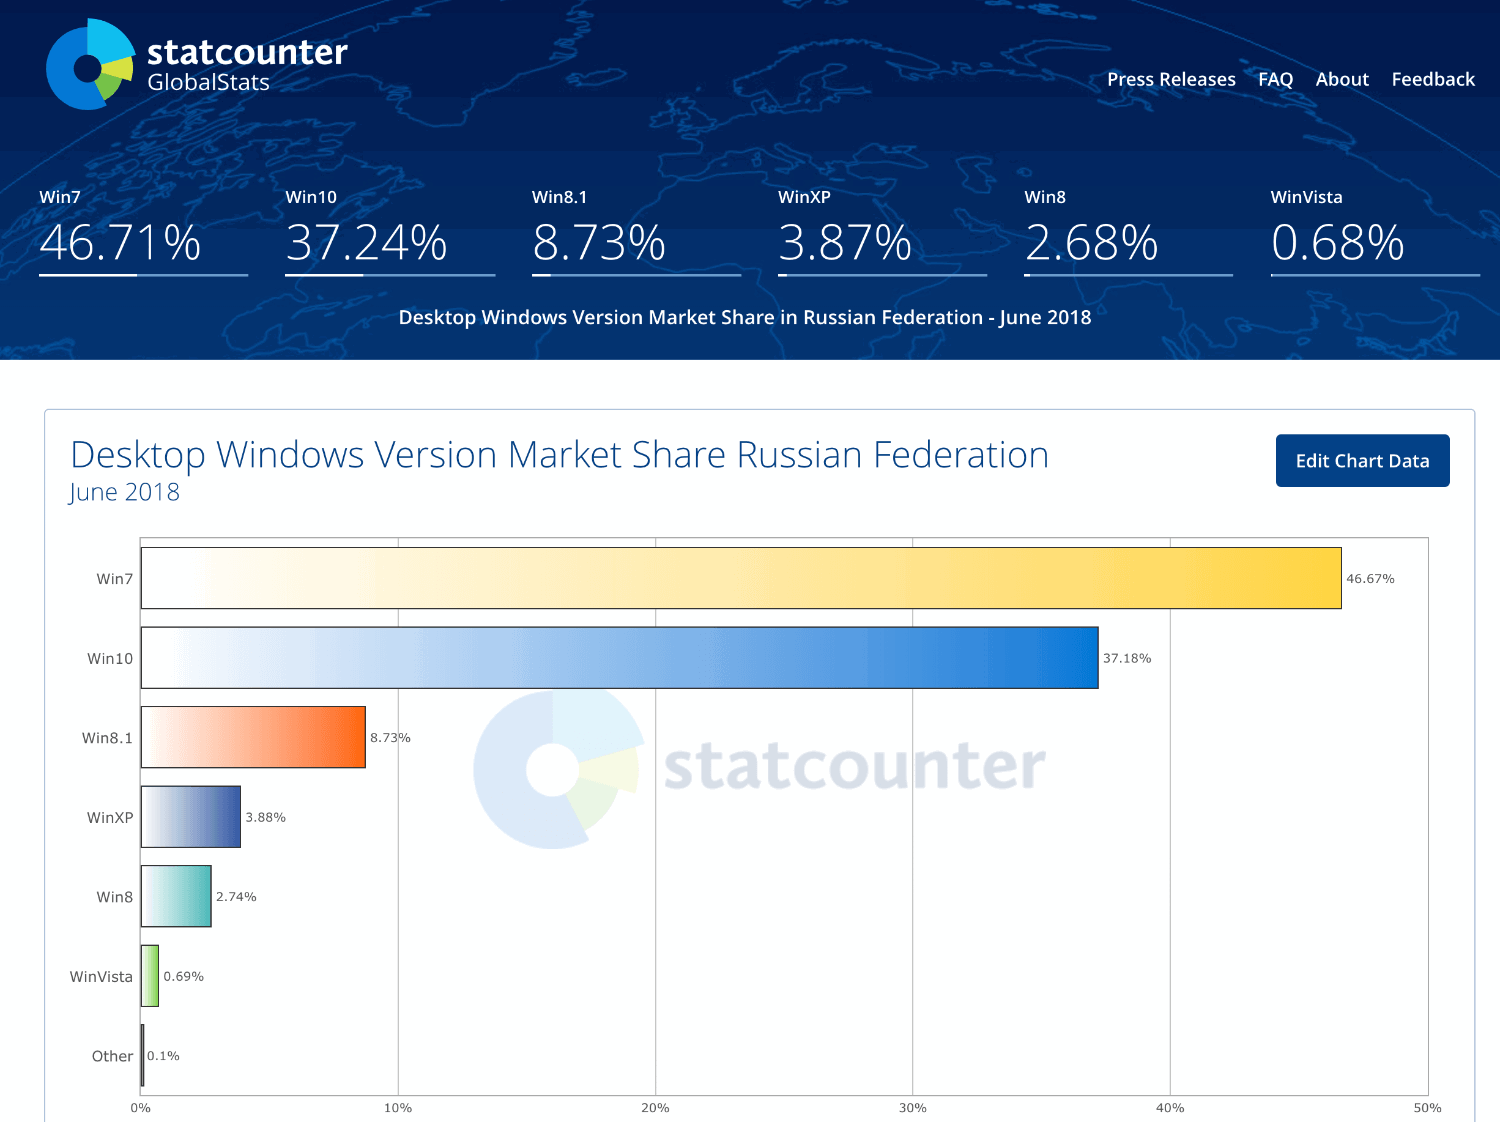Click the StatCounter pie chart logo
The width and height of the screenshot is (1500, 1122).
(x=90, y=62)
